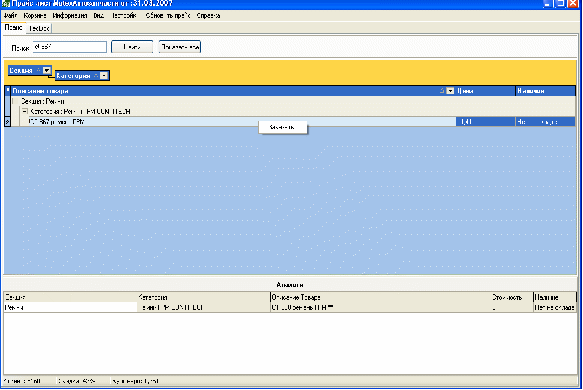Select the availability cell in analogs row
Image resolution: width=583 pixels, height=390 pixels.
point(555,307)
